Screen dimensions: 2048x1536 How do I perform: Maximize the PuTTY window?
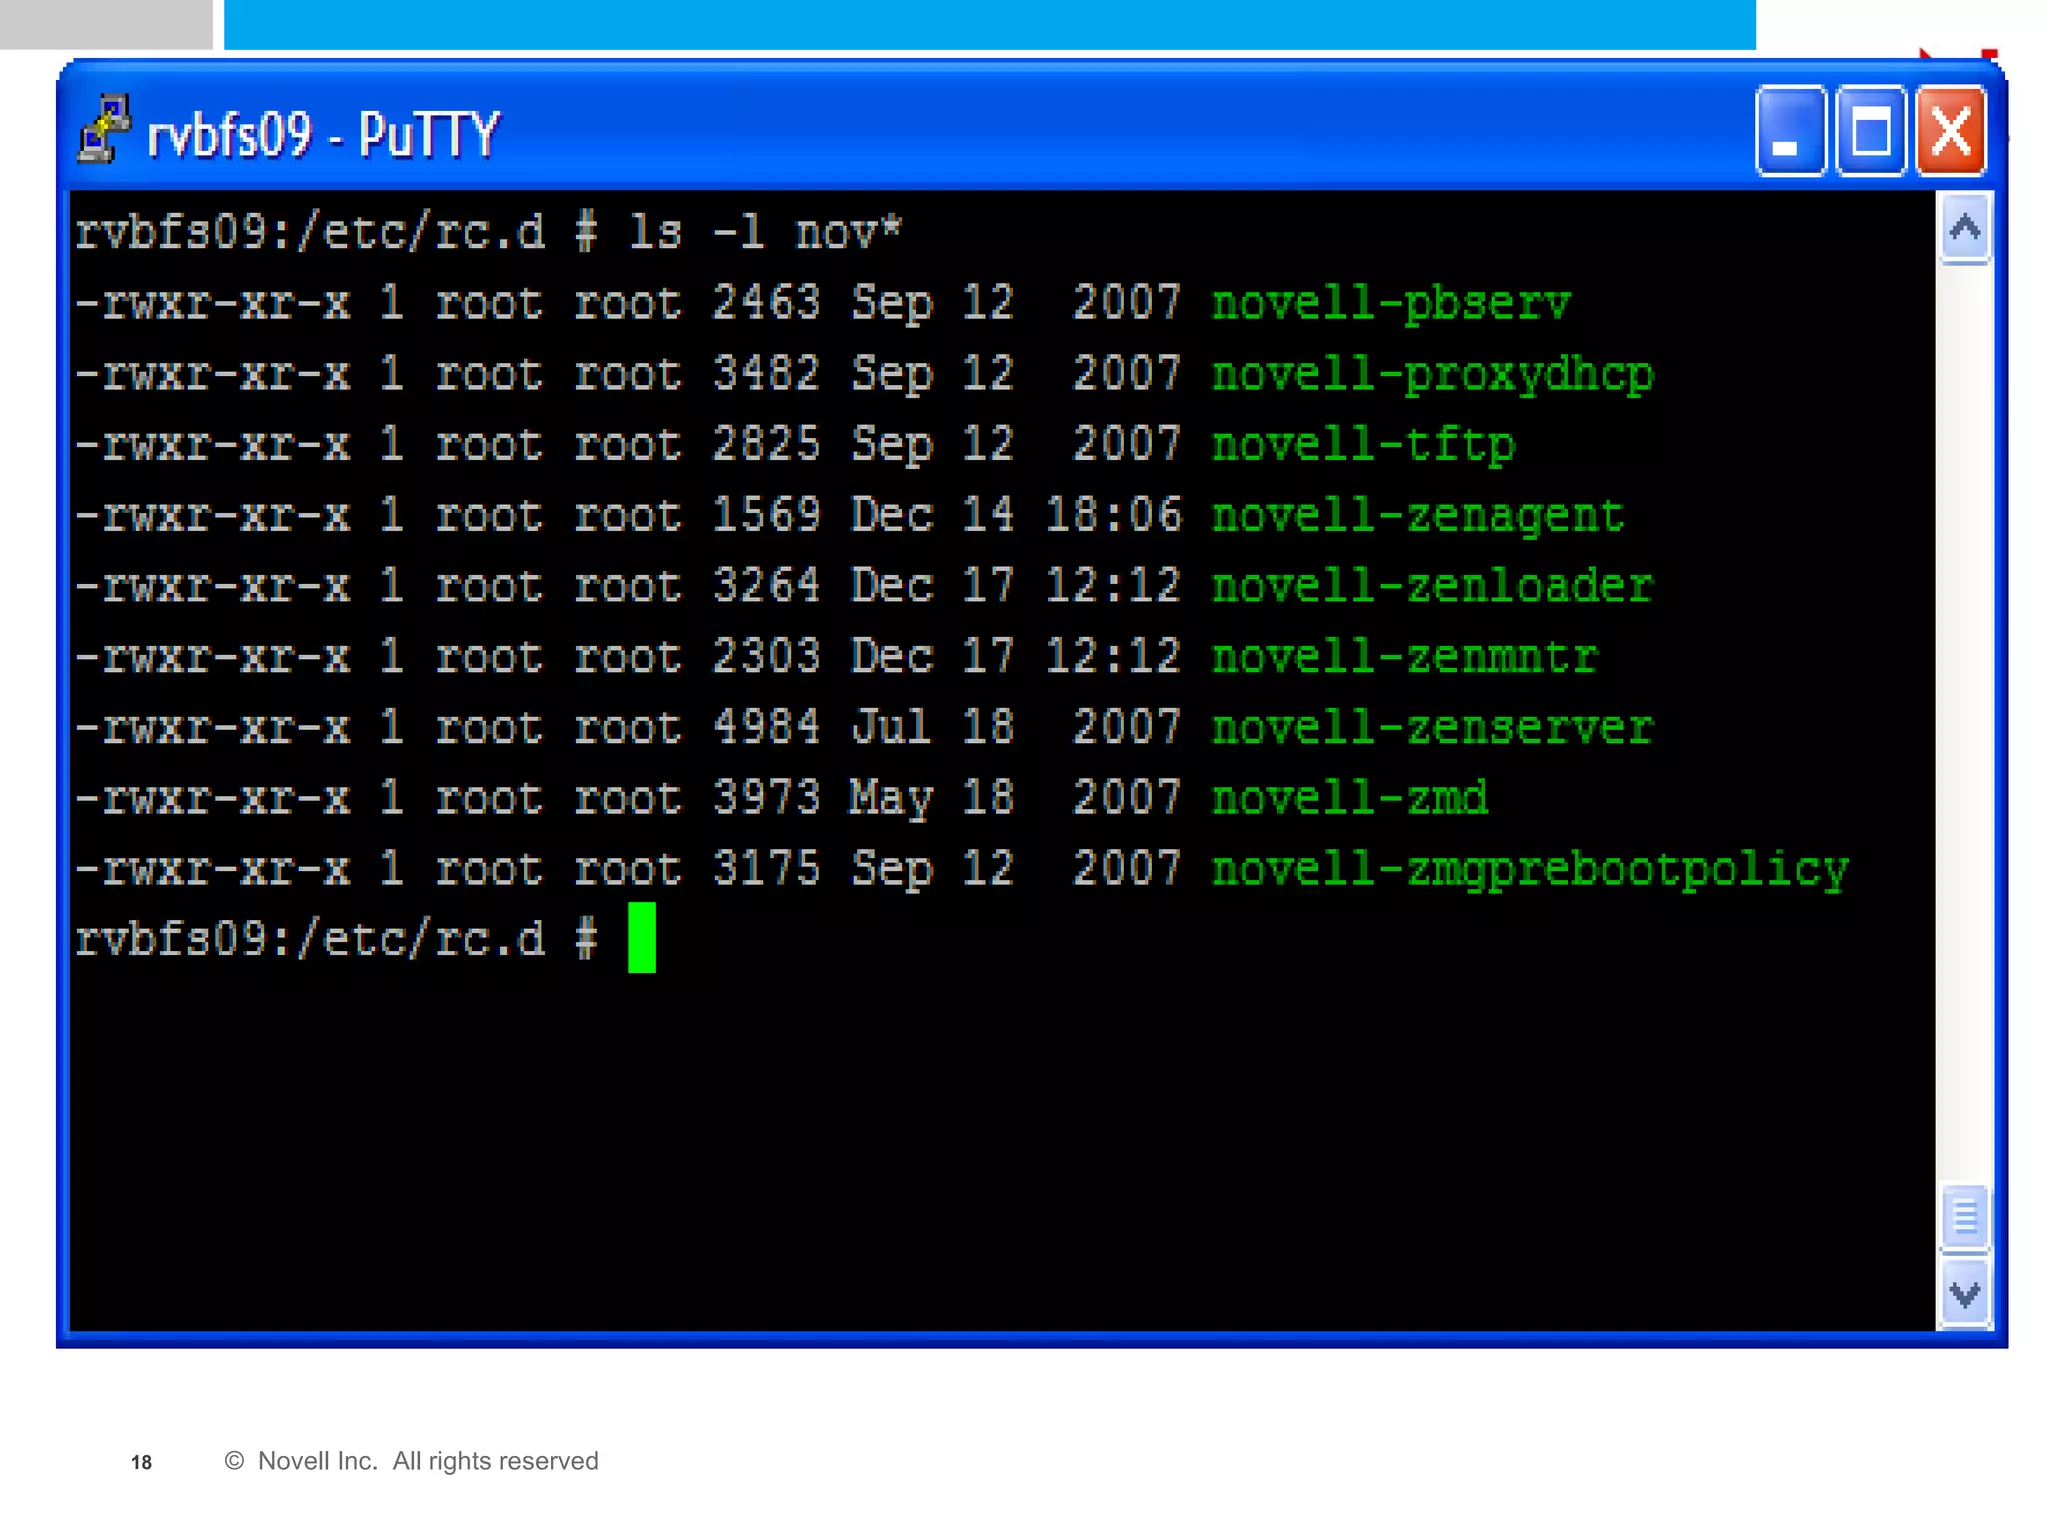coord(1870,132)
